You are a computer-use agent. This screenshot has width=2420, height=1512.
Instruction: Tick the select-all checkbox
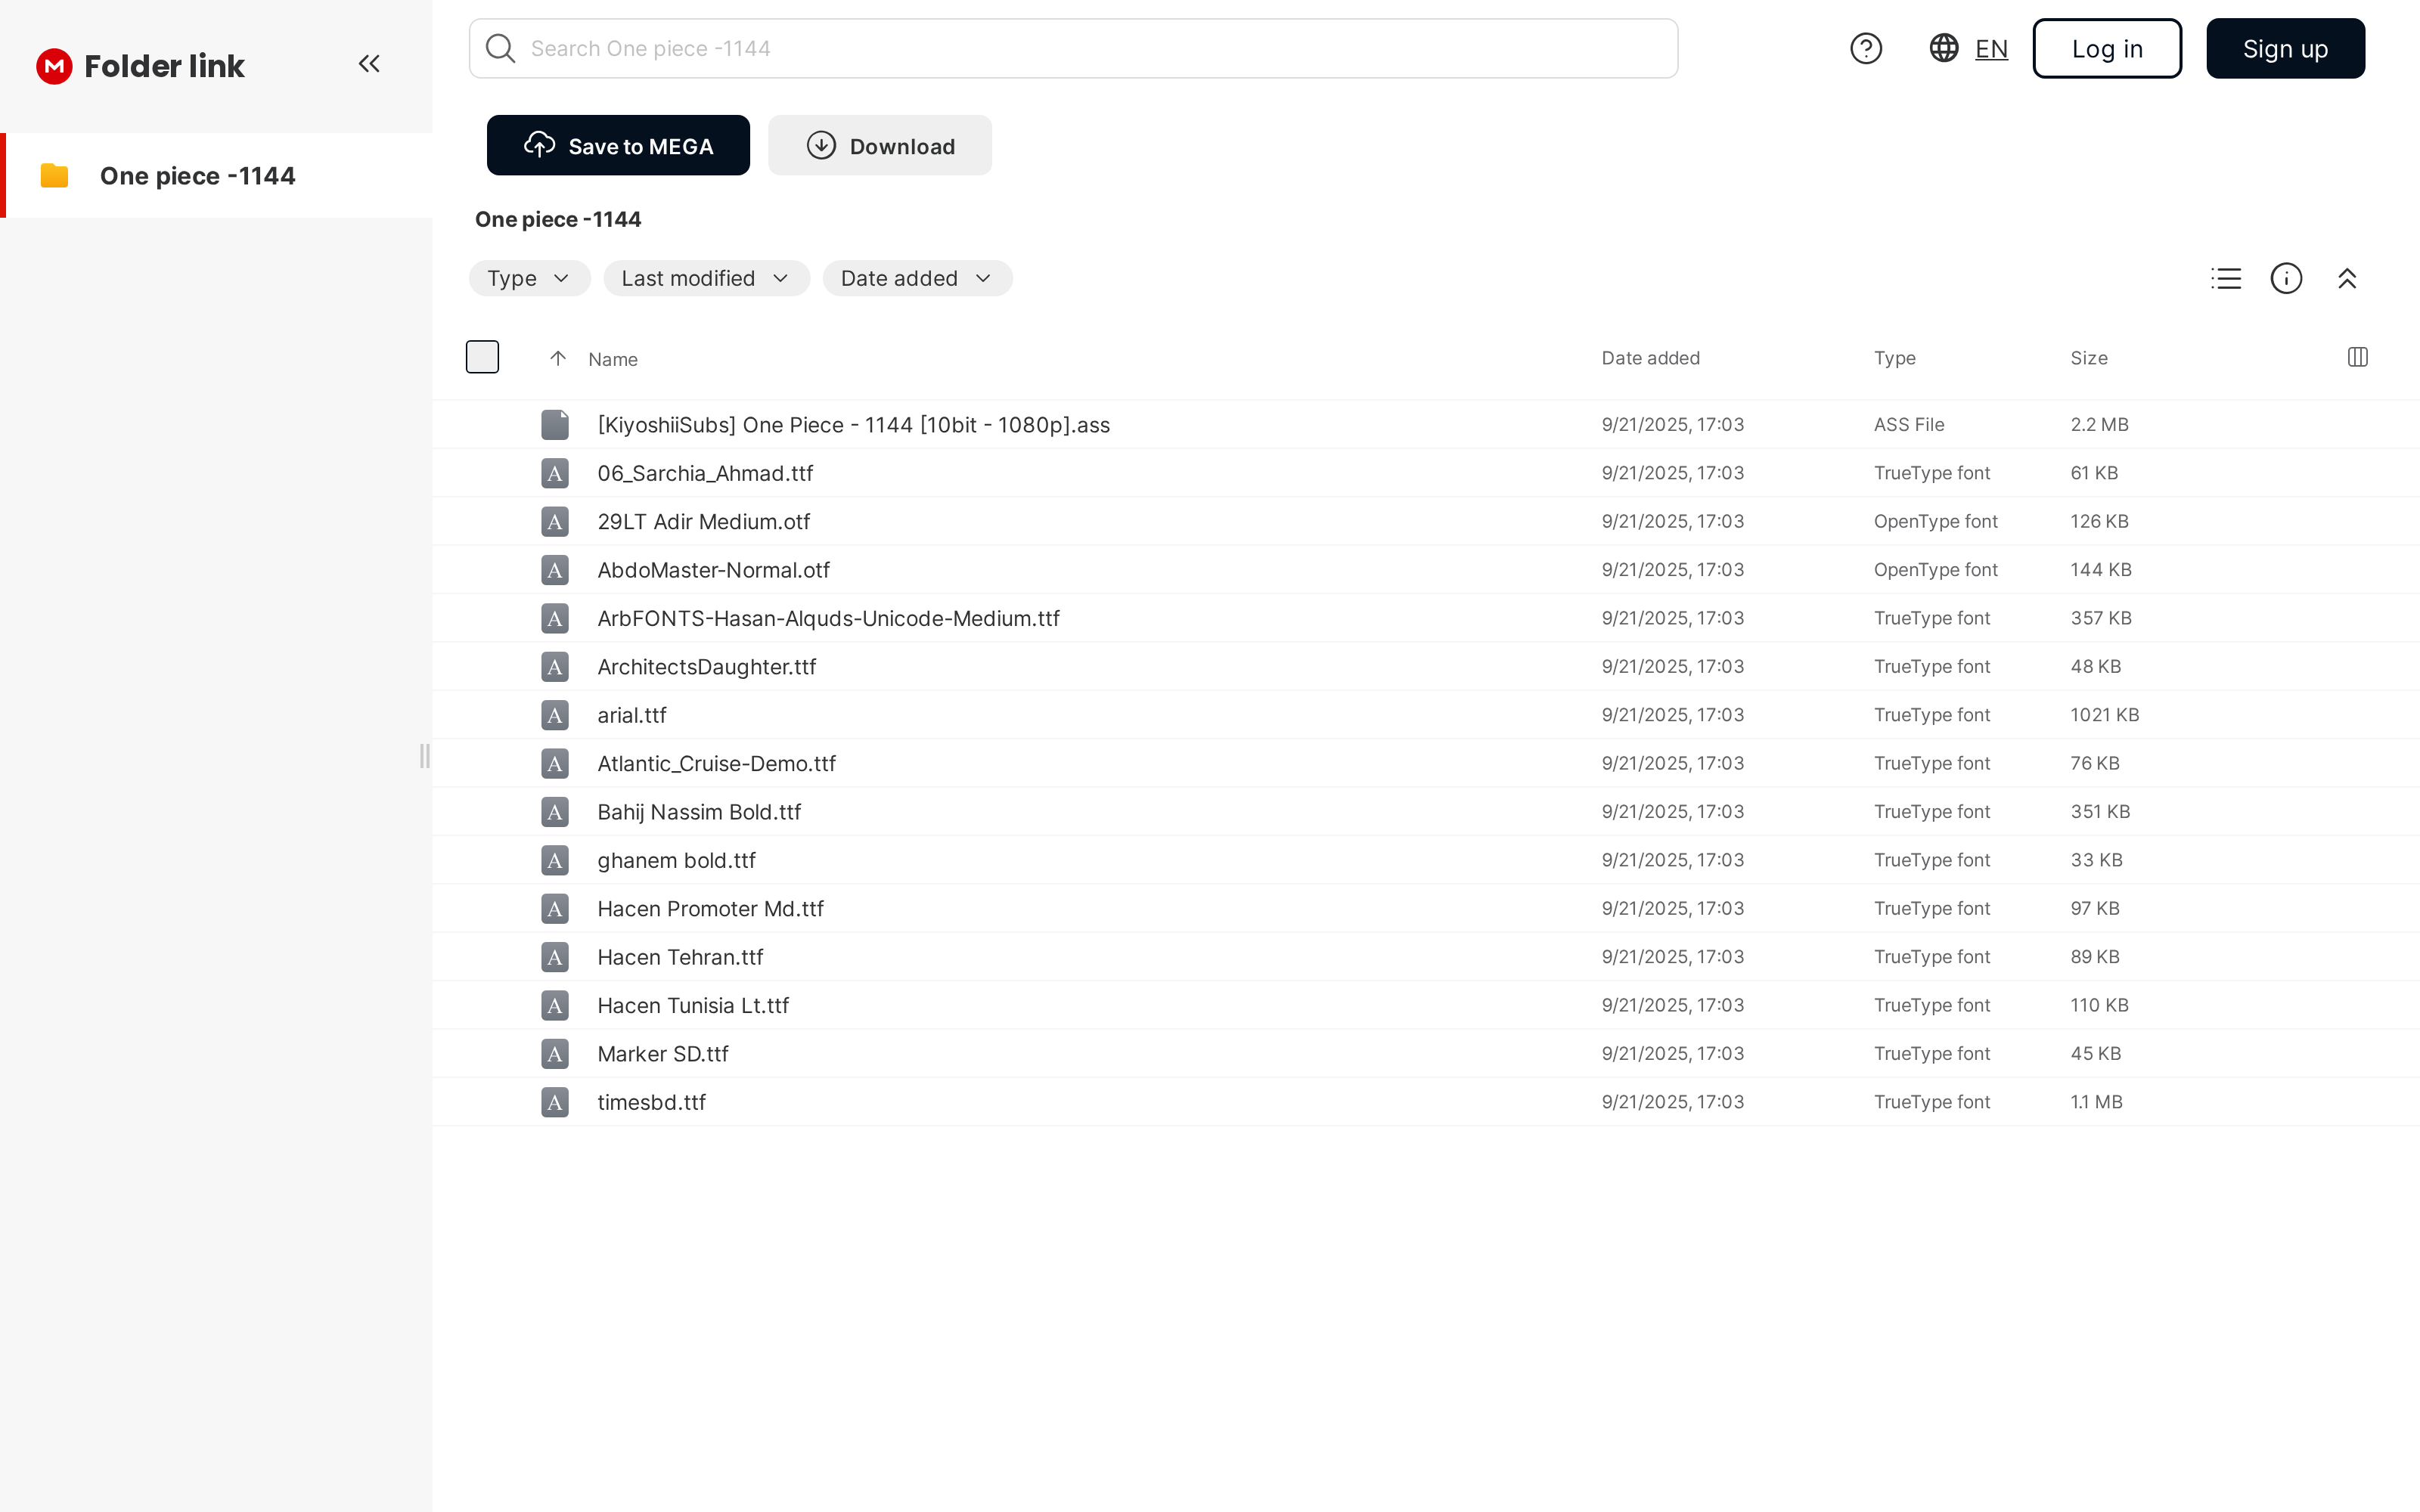[482, 357]
